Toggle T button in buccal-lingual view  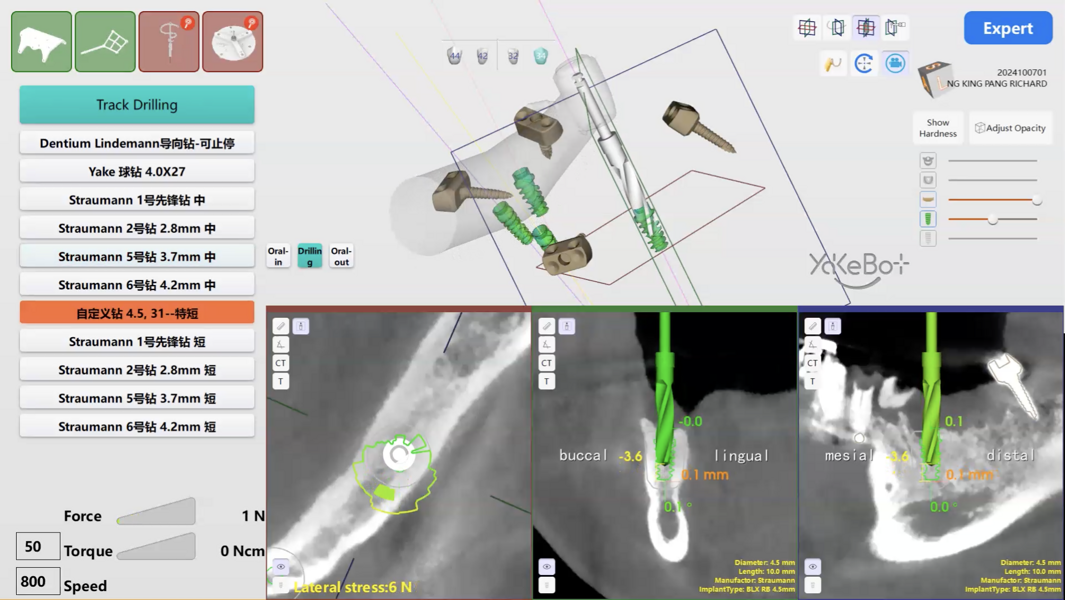coord(547,381)
